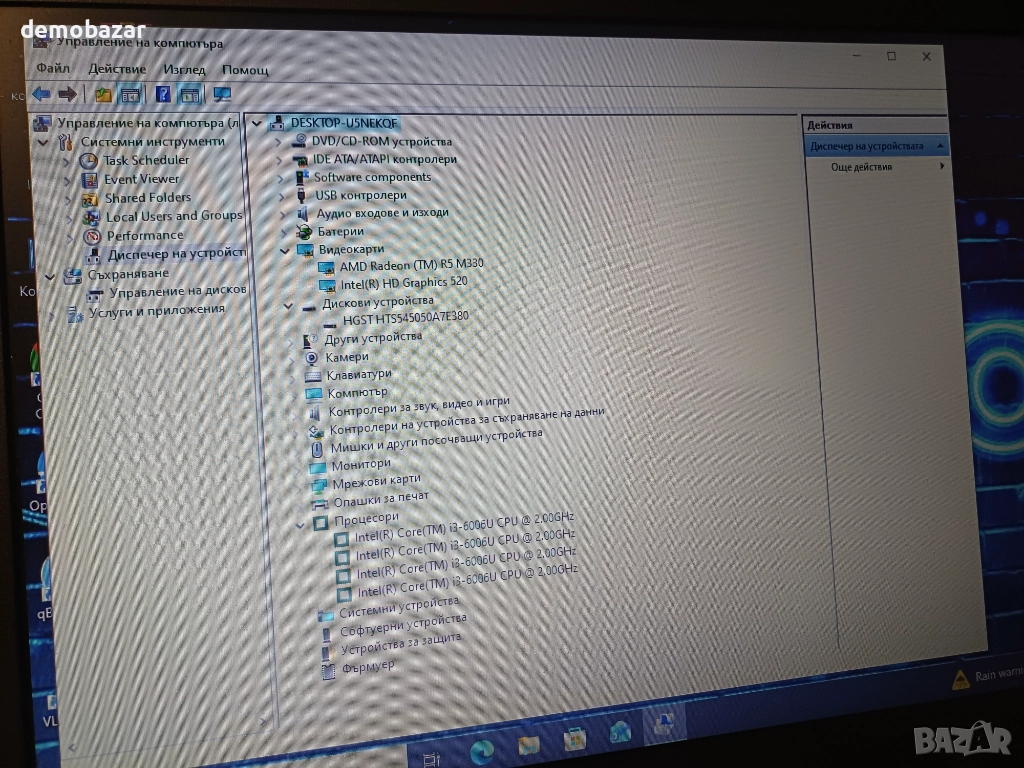This screenshot has height=768, width=1024.
Task: Collapse the Процесори category
Action: pyautogui.click(x=300, y=523)
